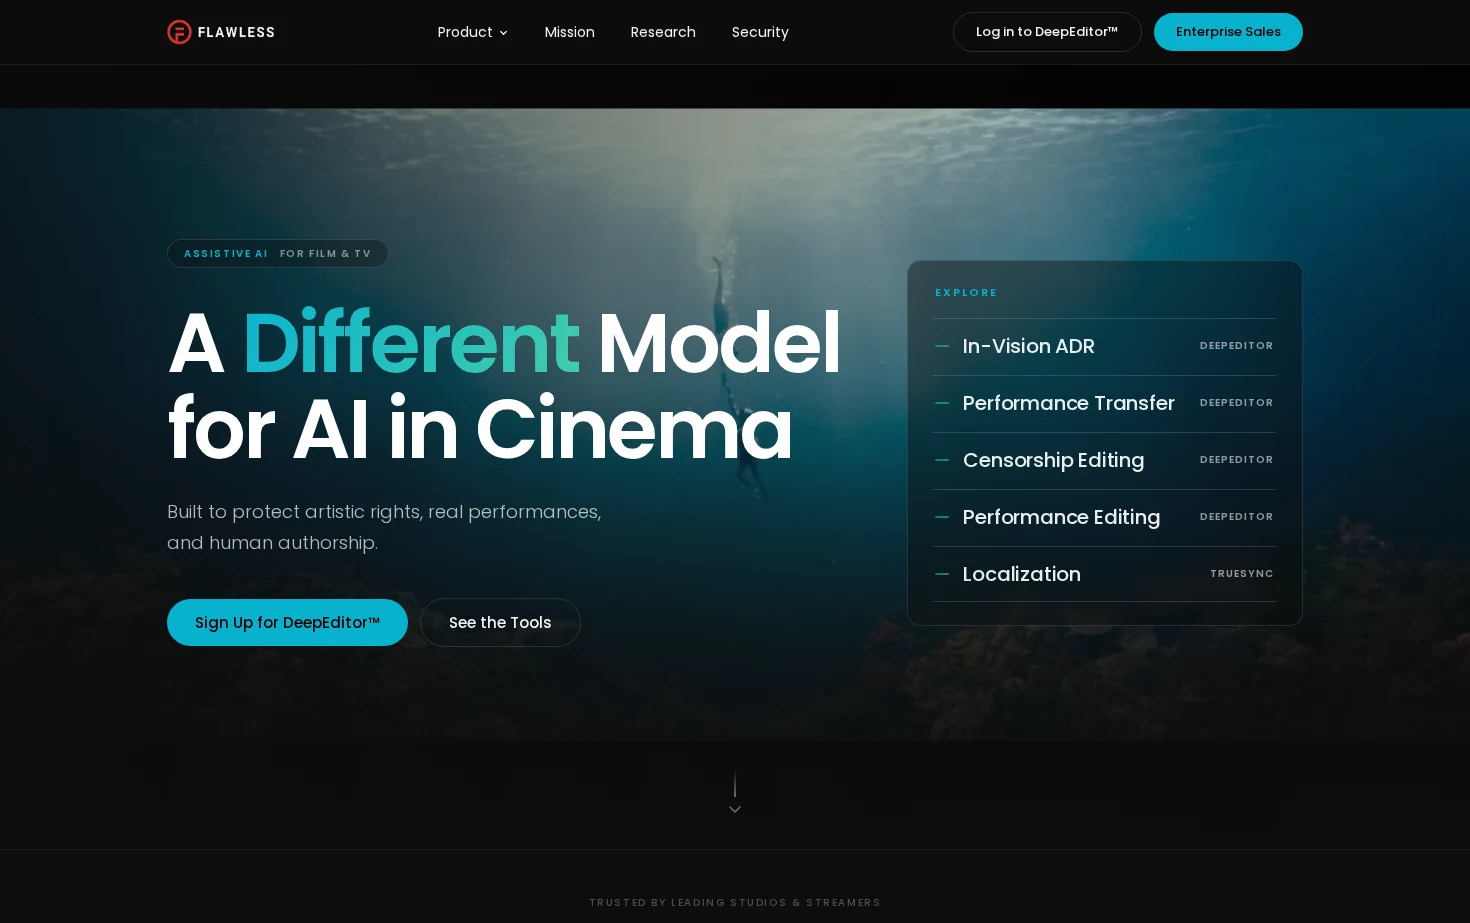The width and height of the screenshot is (1470, 923).
Task: Click the 'A Different Model for AI in Cinema' headline
Action: tap(504, 386)
